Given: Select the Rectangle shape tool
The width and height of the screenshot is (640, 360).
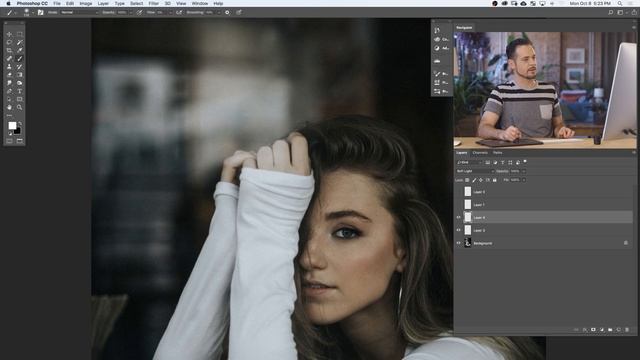Looking at the screenshot, I should click(x=20, y=100).
